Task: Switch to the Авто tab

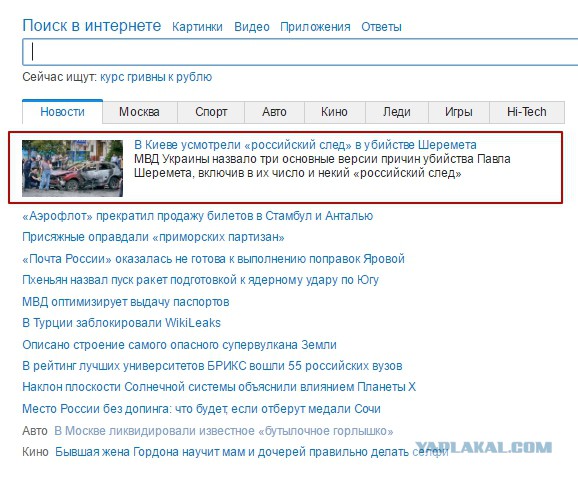Action: click(x=274, y=112)
